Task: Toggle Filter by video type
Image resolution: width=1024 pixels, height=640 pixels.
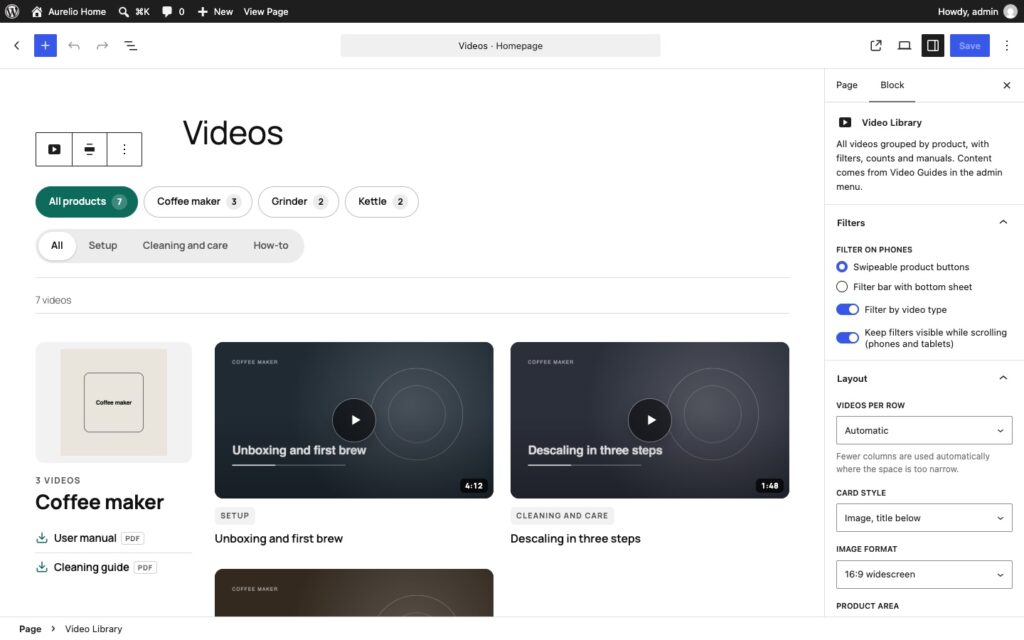Action: point(848,310)
